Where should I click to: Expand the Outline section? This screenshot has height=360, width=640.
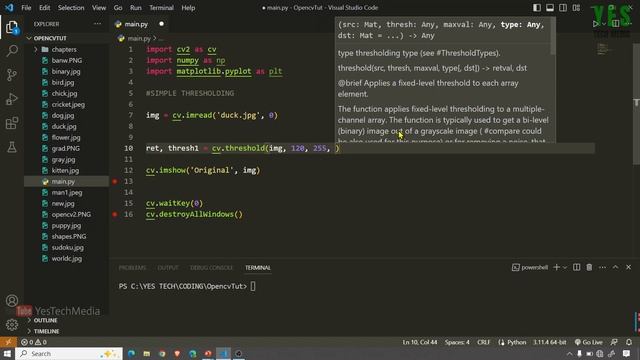click(45, 320)
